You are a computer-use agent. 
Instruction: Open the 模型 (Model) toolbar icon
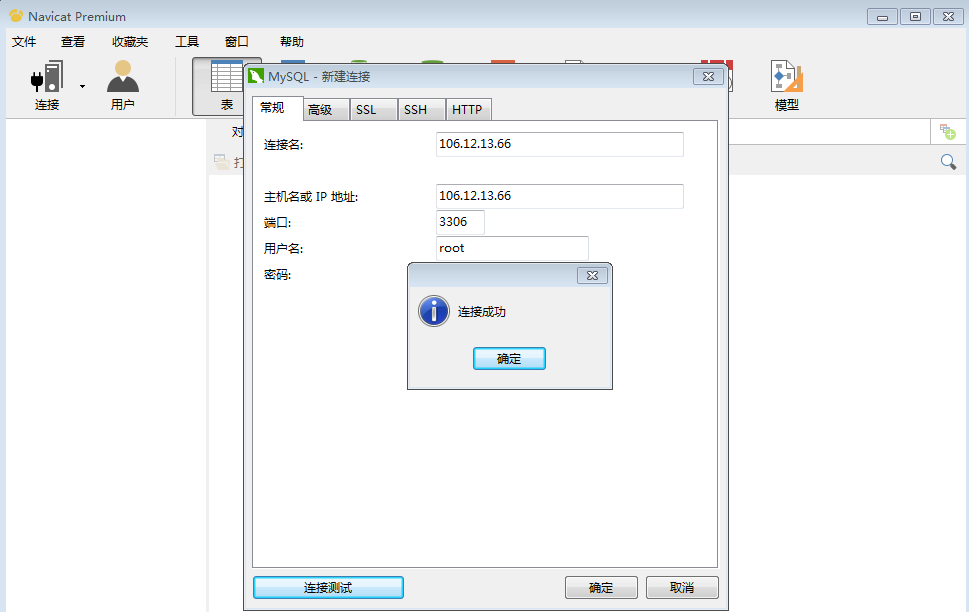click(787, 77)
